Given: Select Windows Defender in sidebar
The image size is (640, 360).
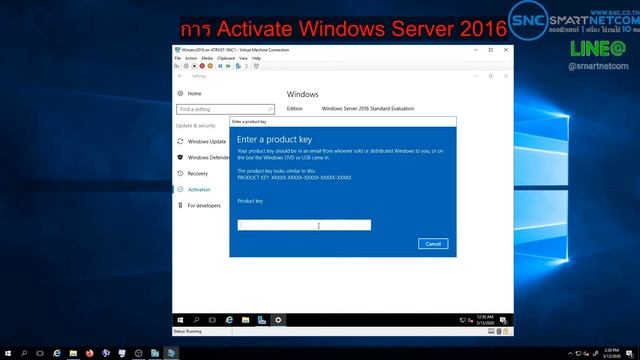Looking at the screenshot, I should pos(203,158).
